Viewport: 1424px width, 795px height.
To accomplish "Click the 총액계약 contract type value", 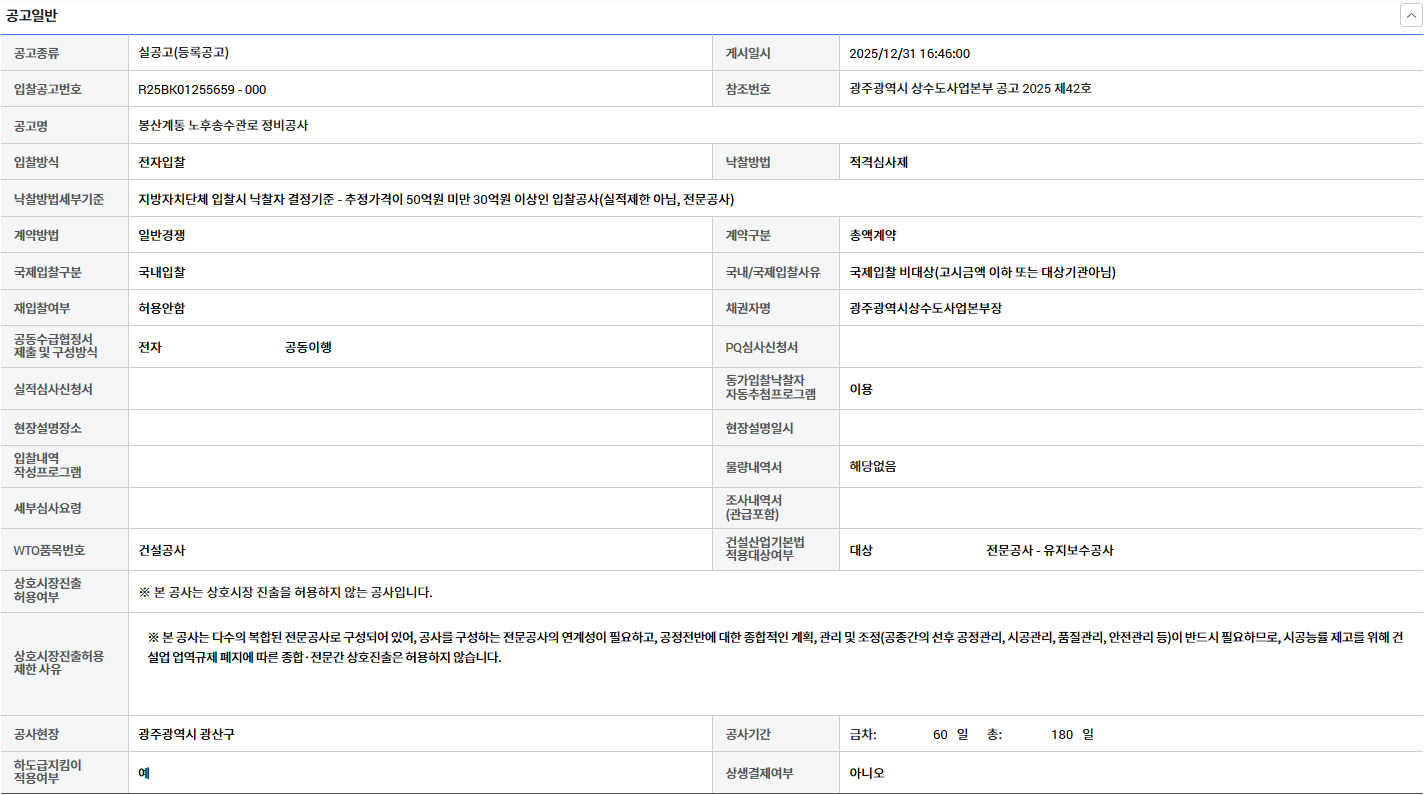I will [x=873, y=235].
